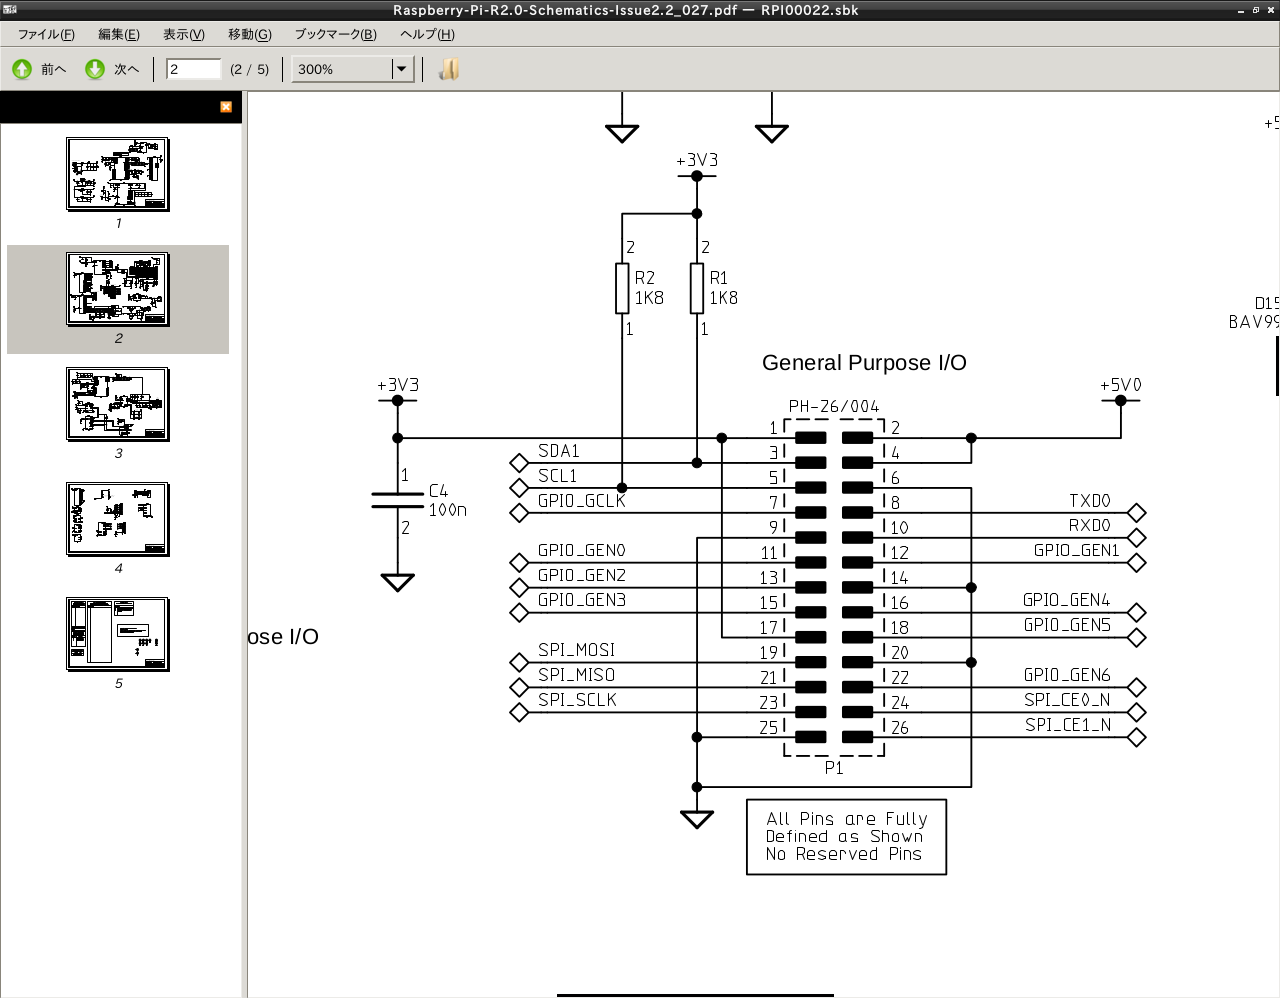Open the ブックマーク (Bookmarks) menu
Viewport: 1280px width, 998px height.
click(335, 34)
